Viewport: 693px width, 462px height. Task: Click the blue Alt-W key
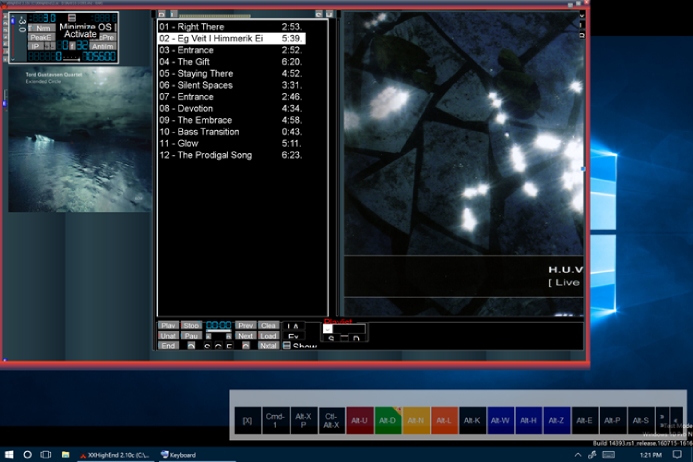coord(500,420)
